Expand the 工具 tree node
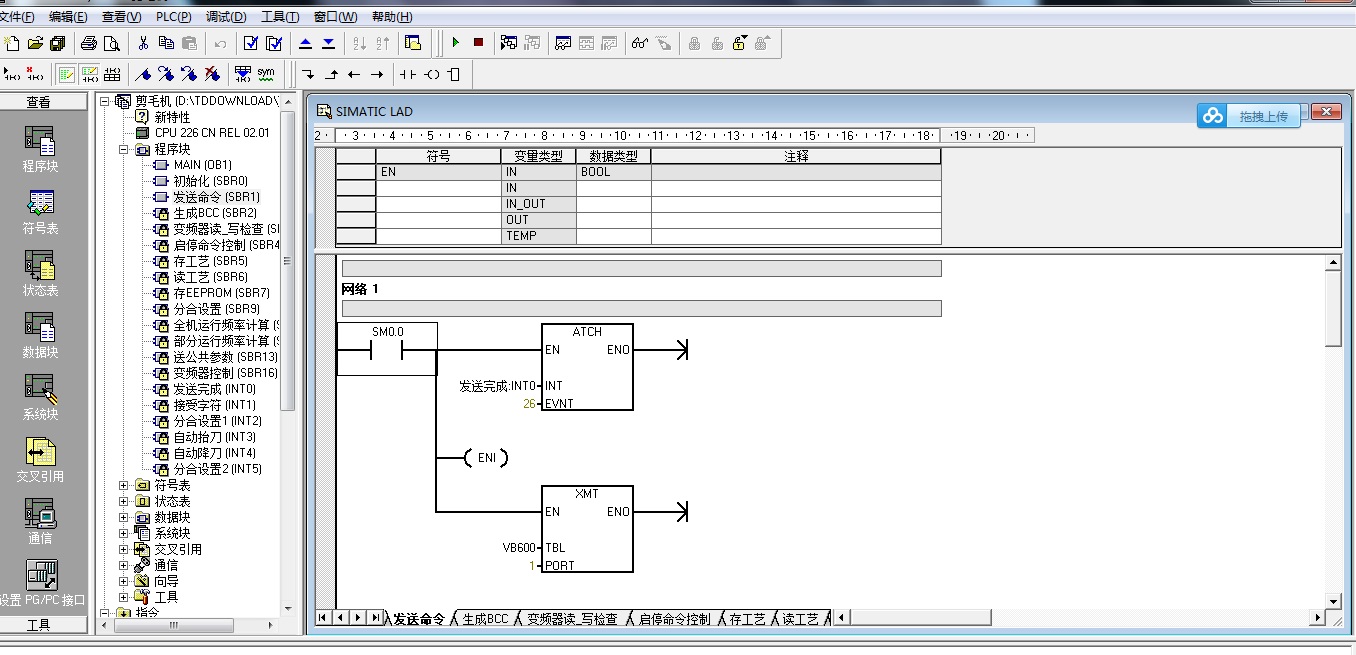 [124, 597]
